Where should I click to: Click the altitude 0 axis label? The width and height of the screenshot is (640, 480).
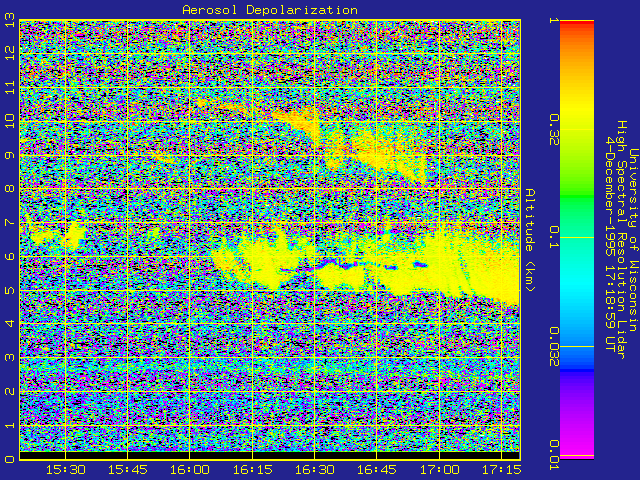[10, 459]
